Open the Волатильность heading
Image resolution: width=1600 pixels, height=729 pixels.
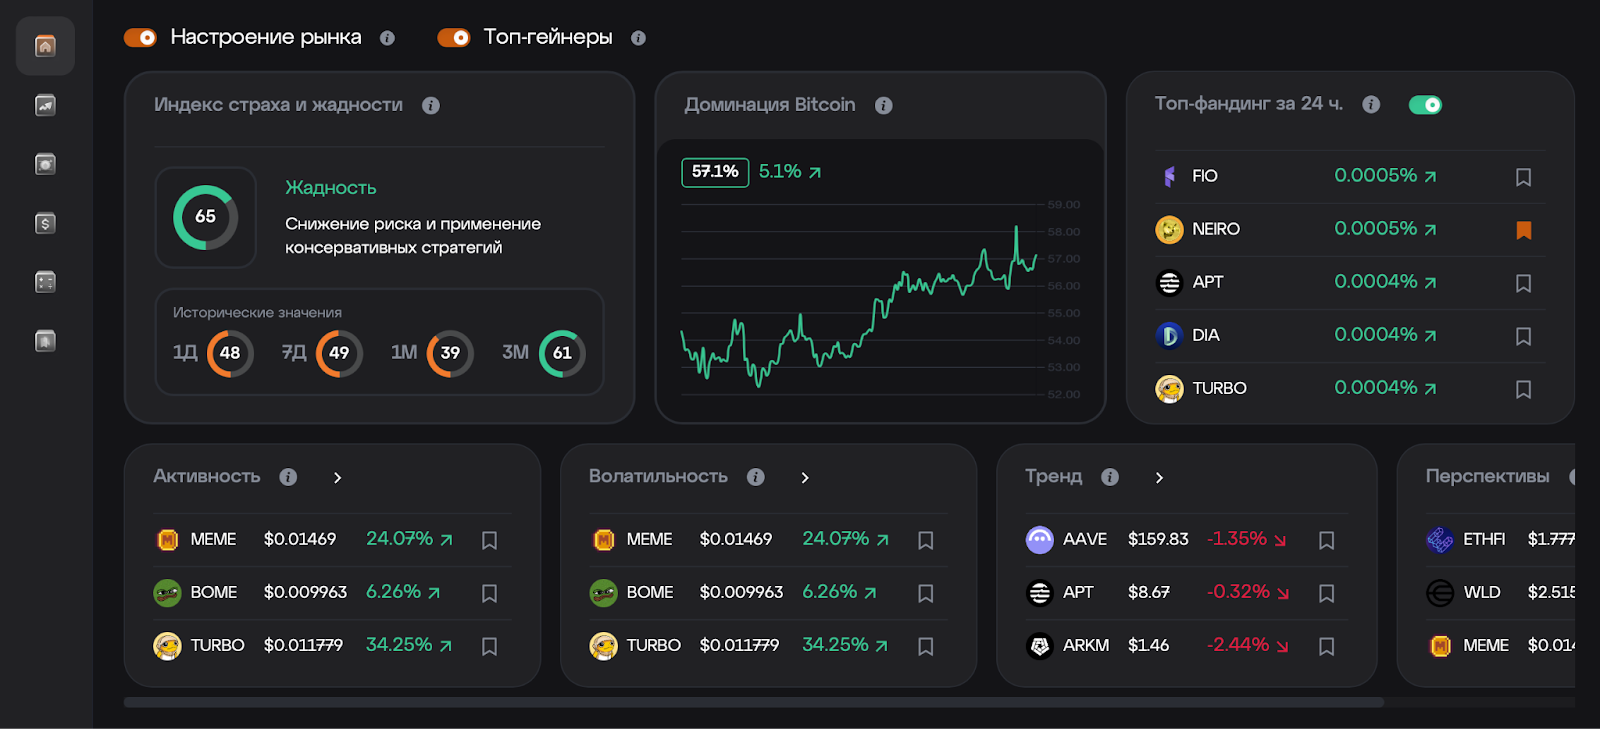tap(658, 477)
